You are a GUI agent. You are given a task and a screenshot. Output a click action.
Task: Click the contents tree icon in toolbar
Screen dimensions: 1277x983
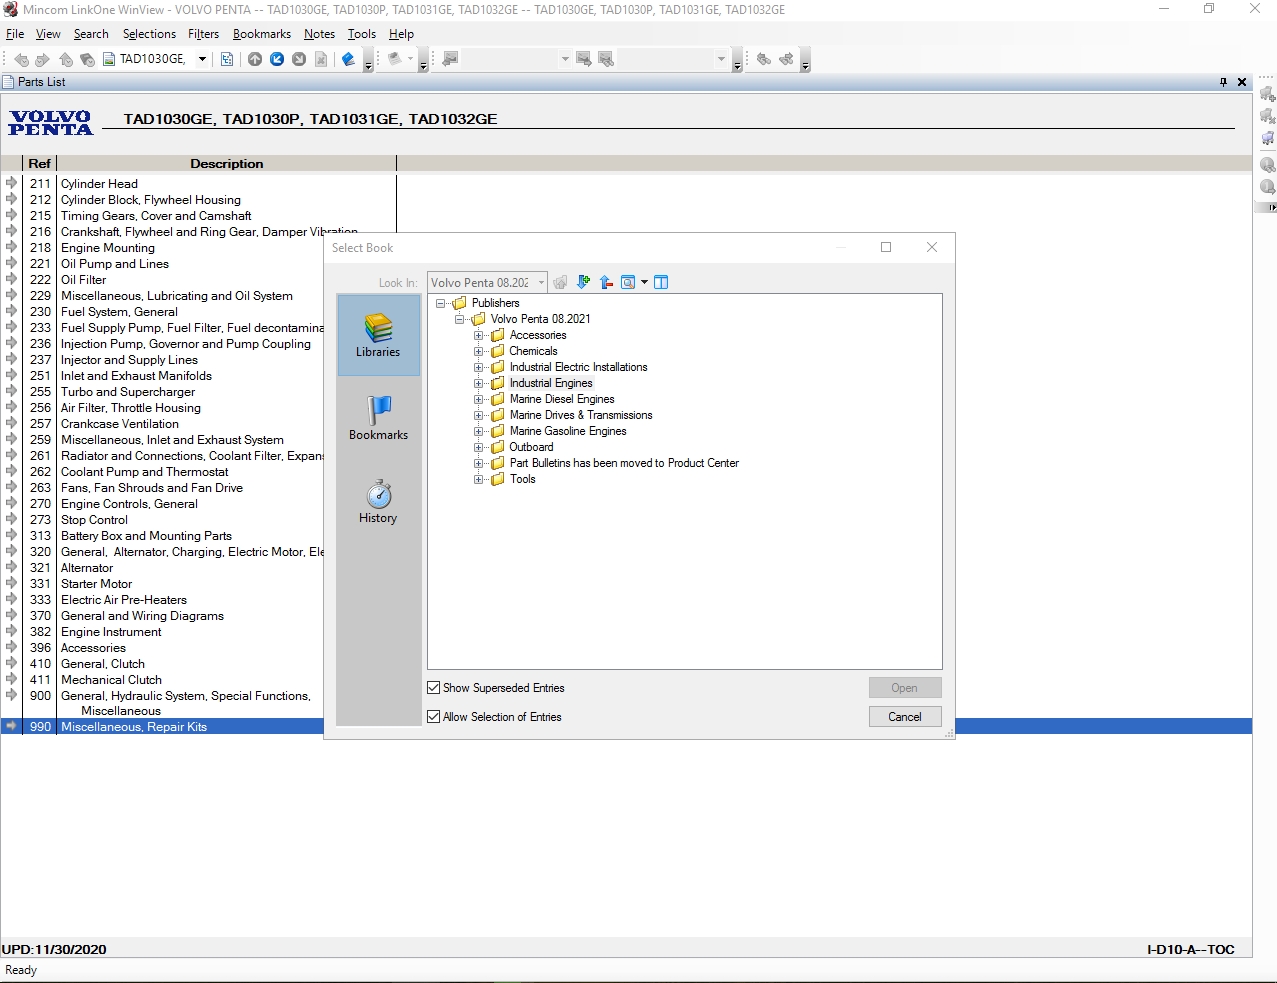[227, 59]
